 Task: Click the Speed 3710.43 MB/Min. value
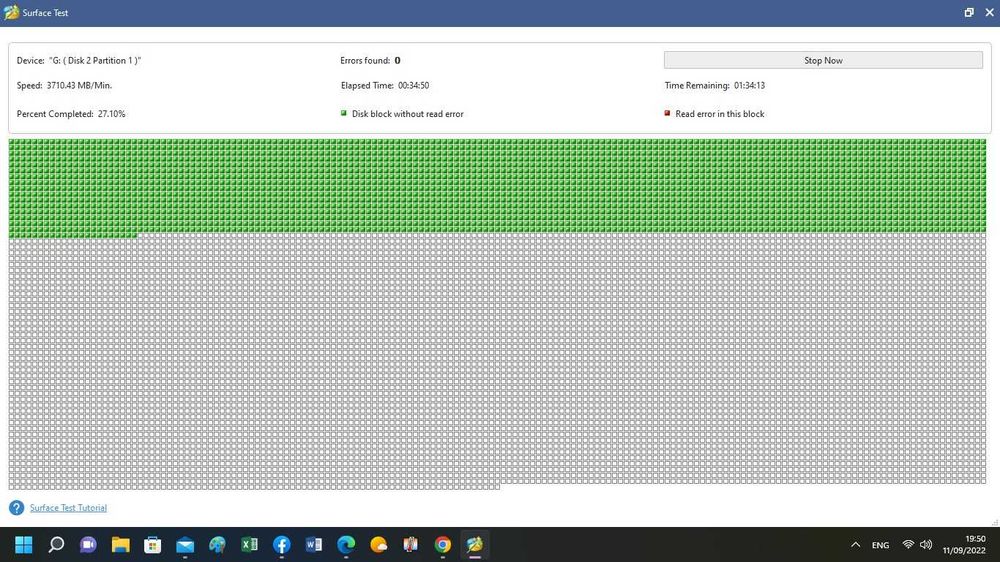pyautogui.click(x=79, y=85)
